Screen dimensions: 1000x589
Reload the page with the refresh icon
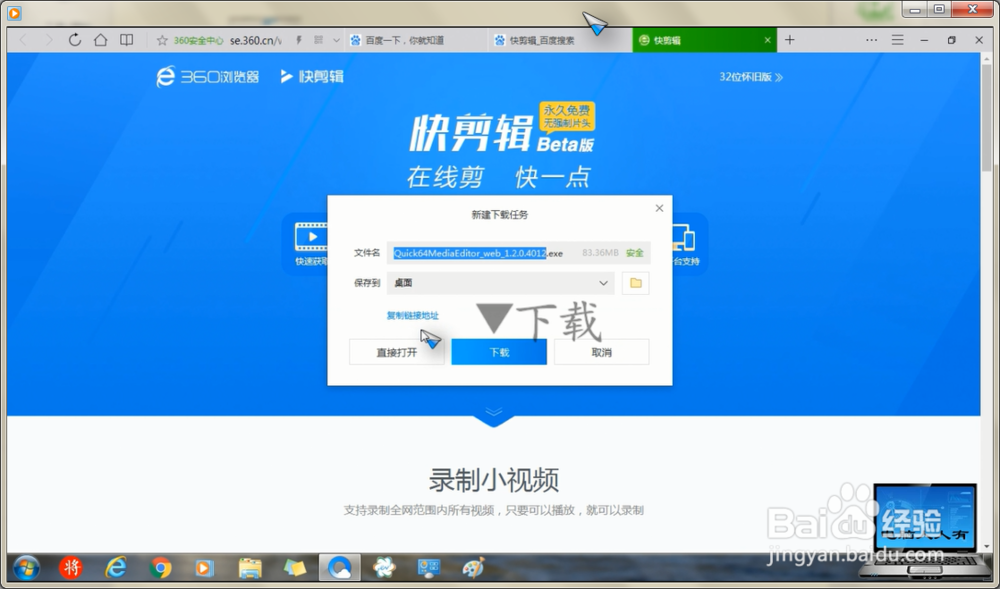point(75,40)
